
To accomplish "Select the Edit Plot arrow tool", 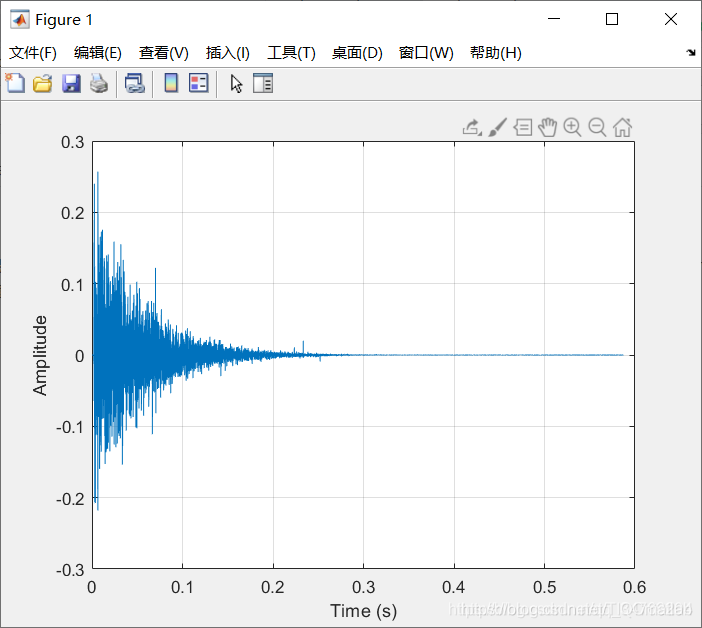I will pyautogui.click(x=236, y=84).
